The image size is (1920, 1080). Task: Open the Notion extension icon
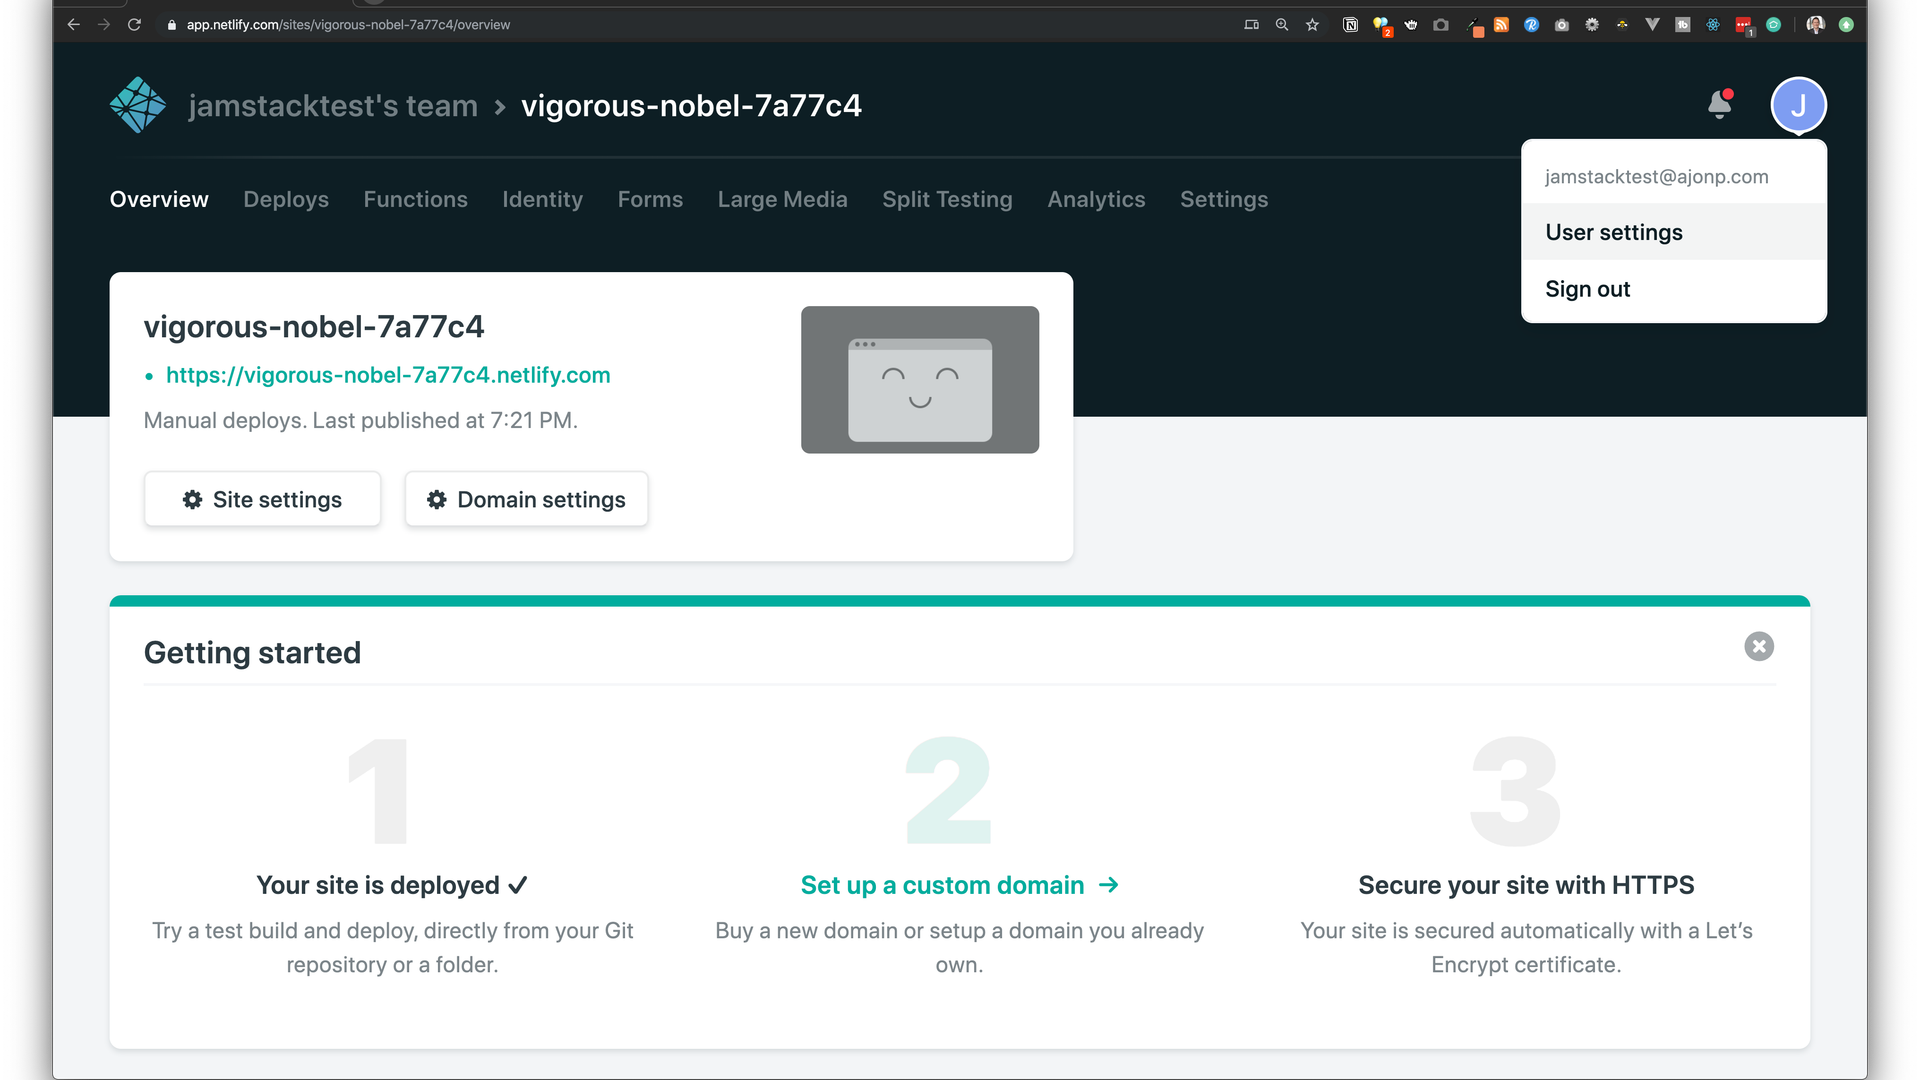pos(1350,25)
